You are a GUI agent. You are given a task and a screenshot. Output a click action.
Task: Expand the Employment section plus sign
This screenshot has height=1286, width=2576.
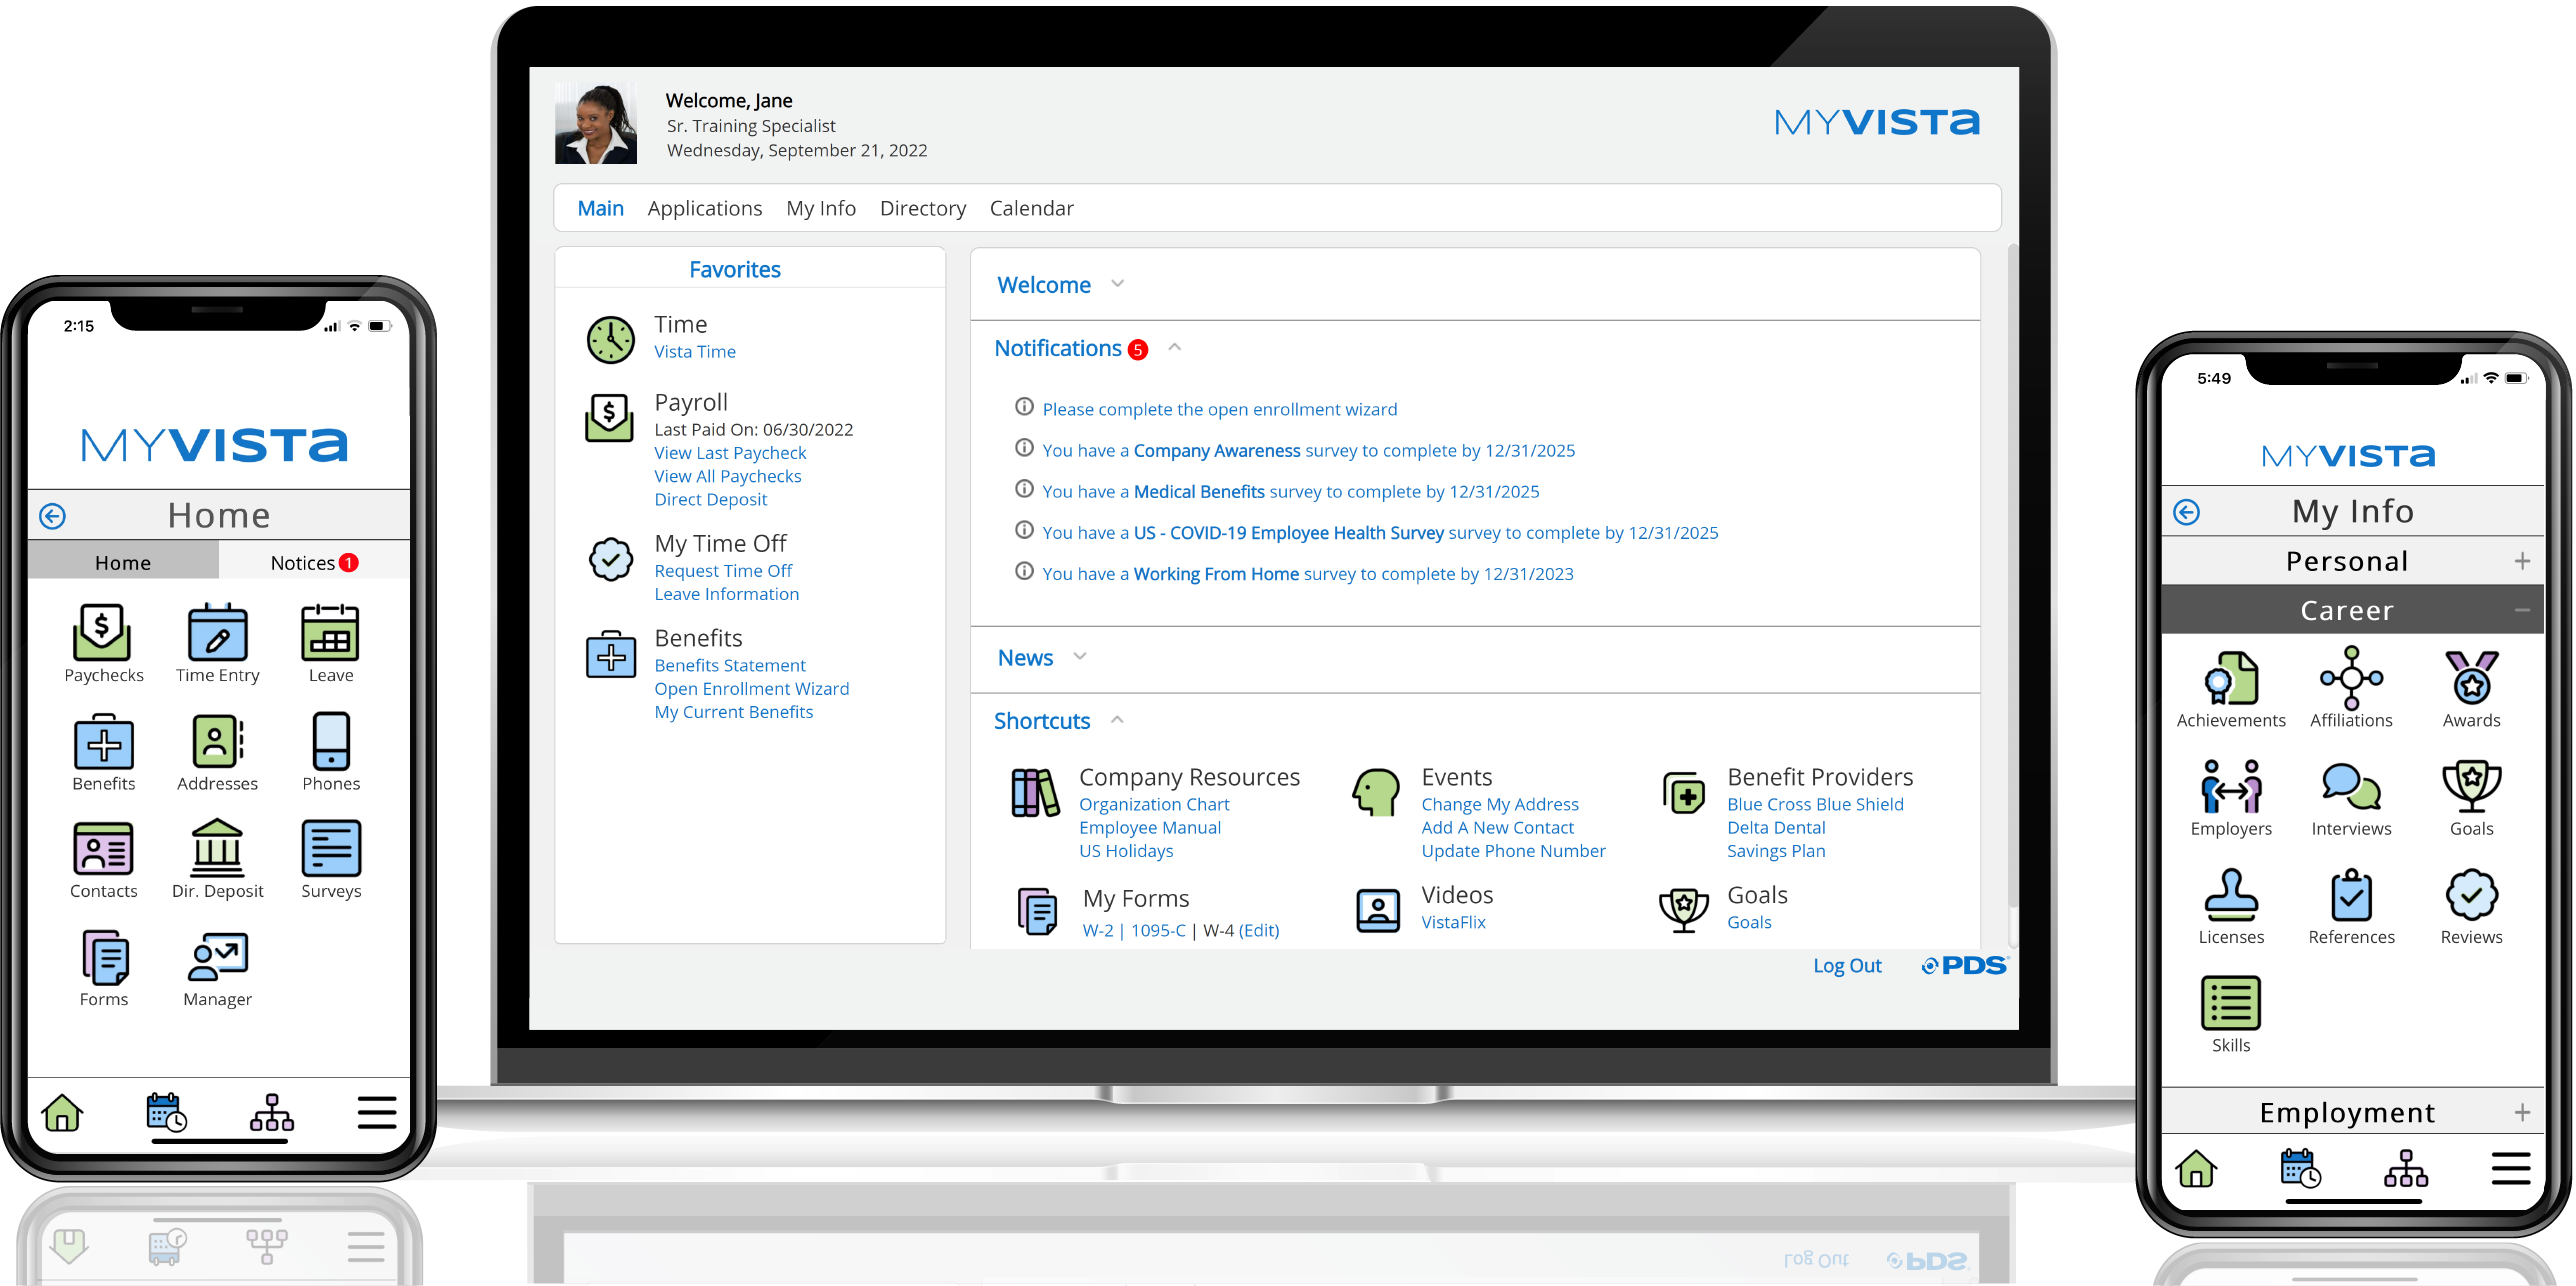tap(2522, 1112)
